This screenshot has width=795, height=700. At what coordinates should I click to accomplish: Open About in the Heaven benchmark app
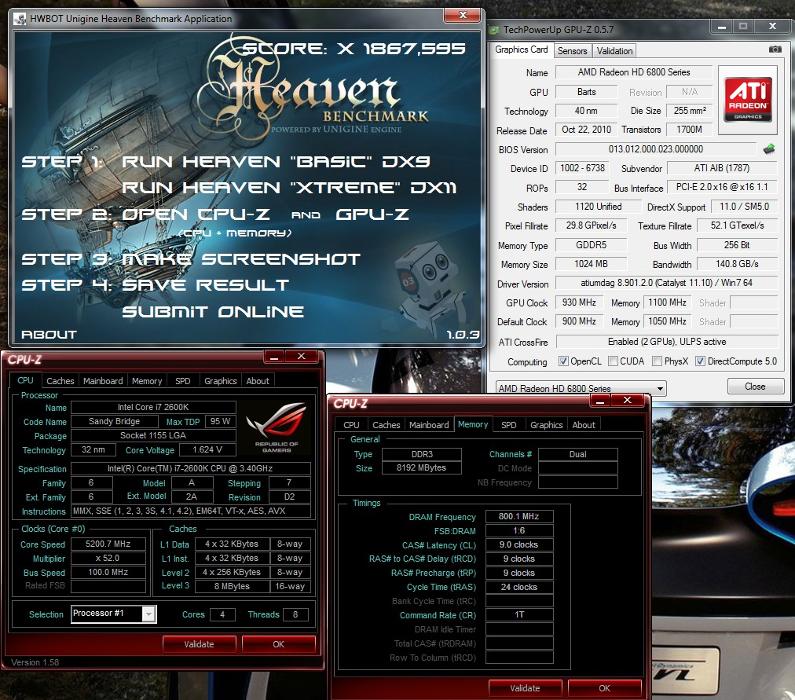click(49, 335)
